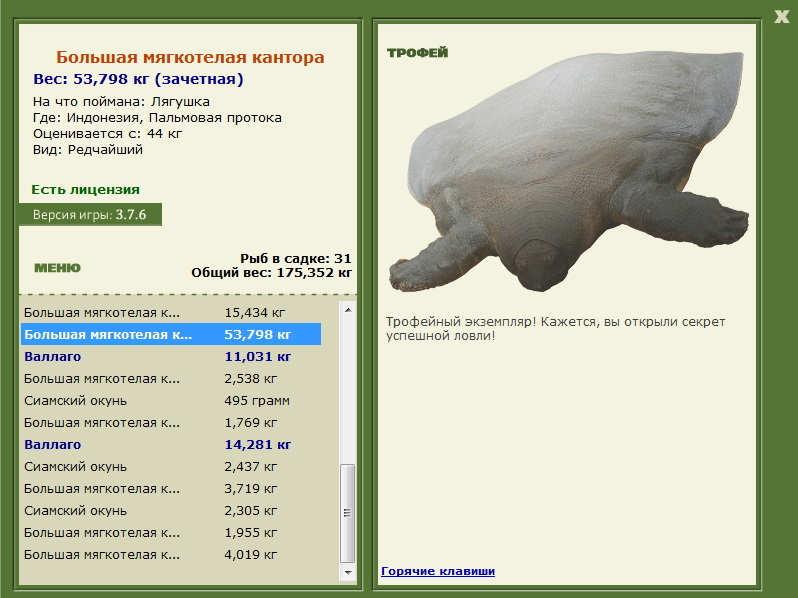Click the turtle trophy image
The width and height of the screenshot is (798, 598).
coord(568,171)
